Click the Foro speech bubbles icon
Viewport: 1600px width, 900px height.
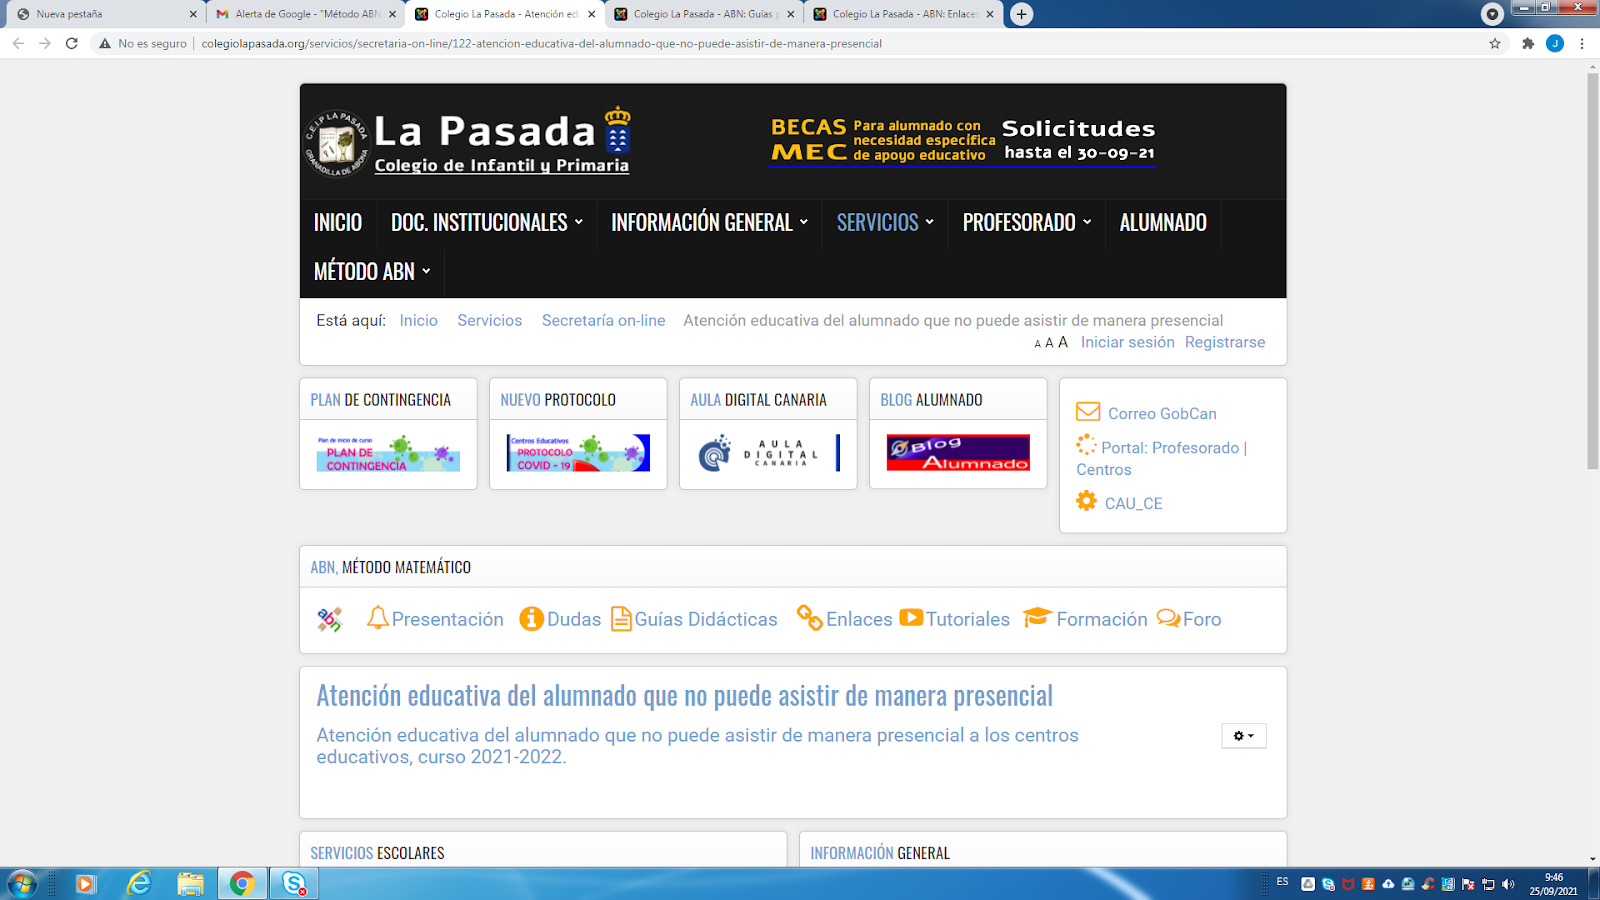point(1168,618)
